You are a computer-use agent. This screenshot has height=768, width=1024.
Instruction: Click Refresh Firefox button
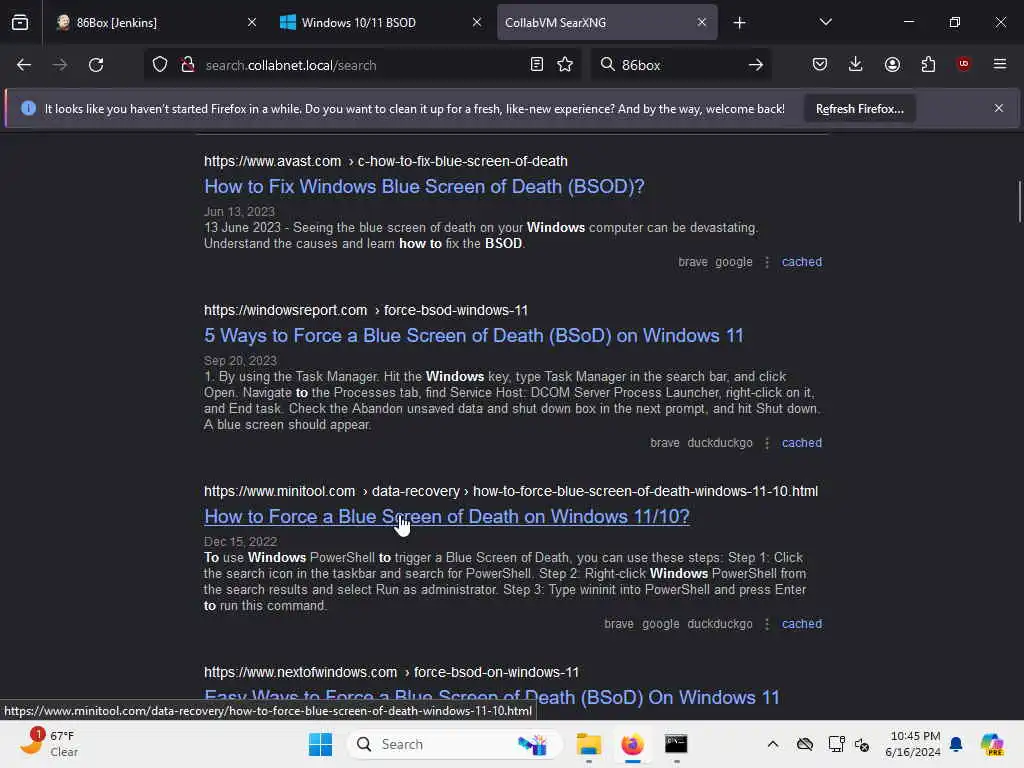click(x=859, y=109)
